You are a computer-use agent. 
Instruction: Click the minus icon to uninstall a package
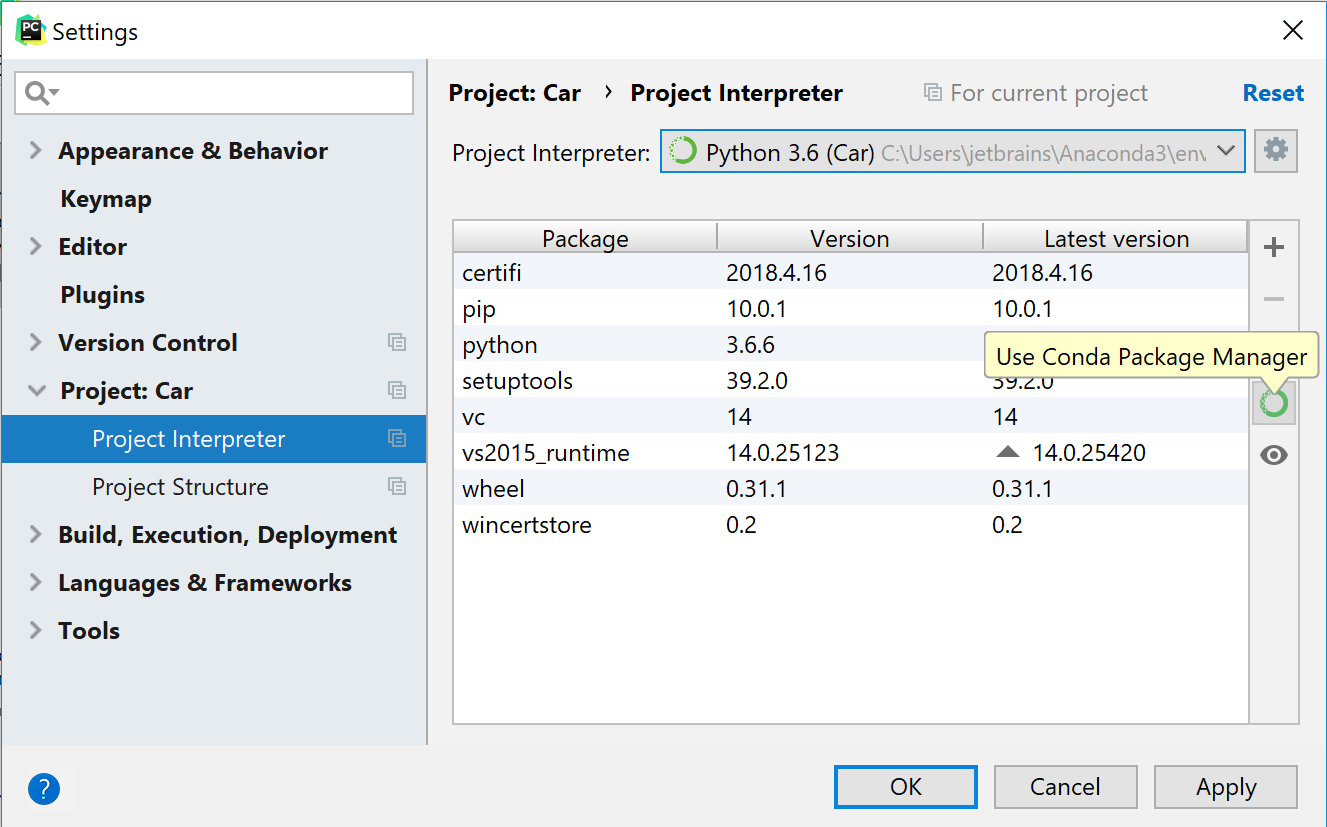pos(1274,299)
